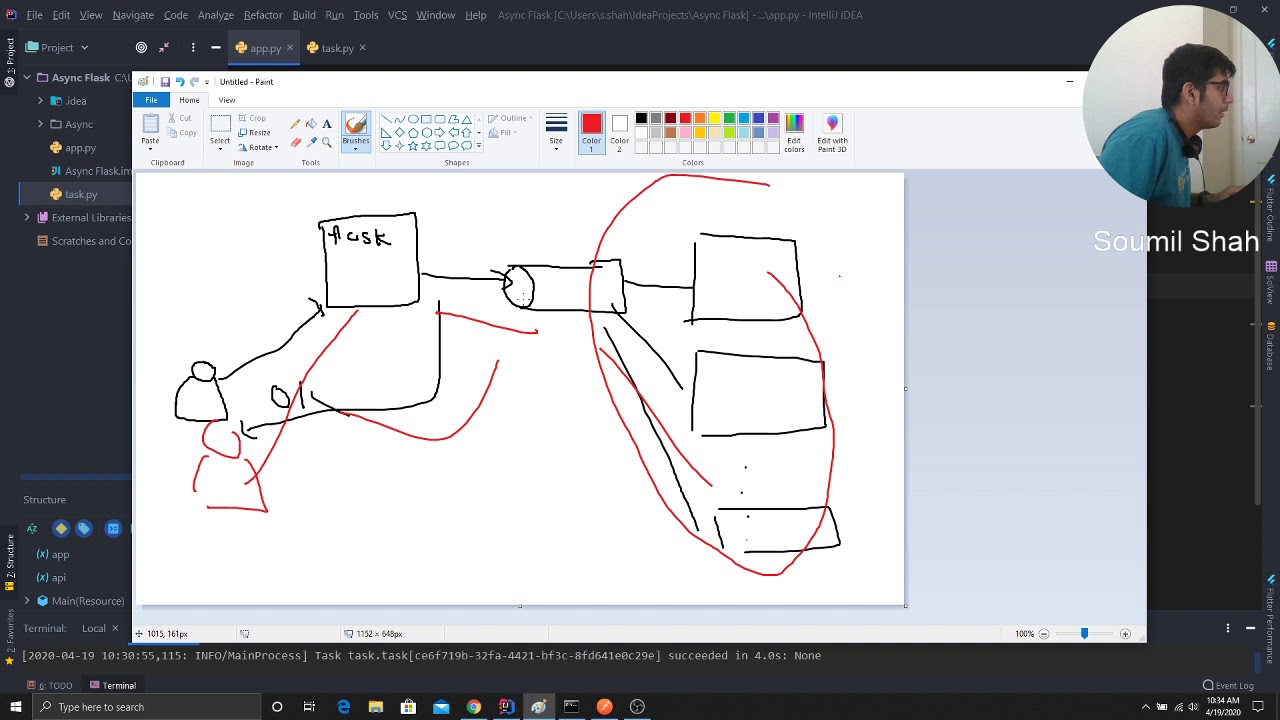This screenshot has width=1280, height=720.
Task: Expand the Async folder
Action: [41, 124]
